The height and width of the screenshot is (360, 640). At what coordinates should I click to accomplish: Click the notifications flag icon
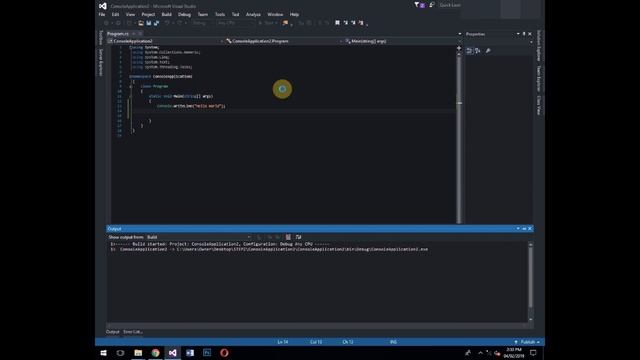tap(419, 5)
